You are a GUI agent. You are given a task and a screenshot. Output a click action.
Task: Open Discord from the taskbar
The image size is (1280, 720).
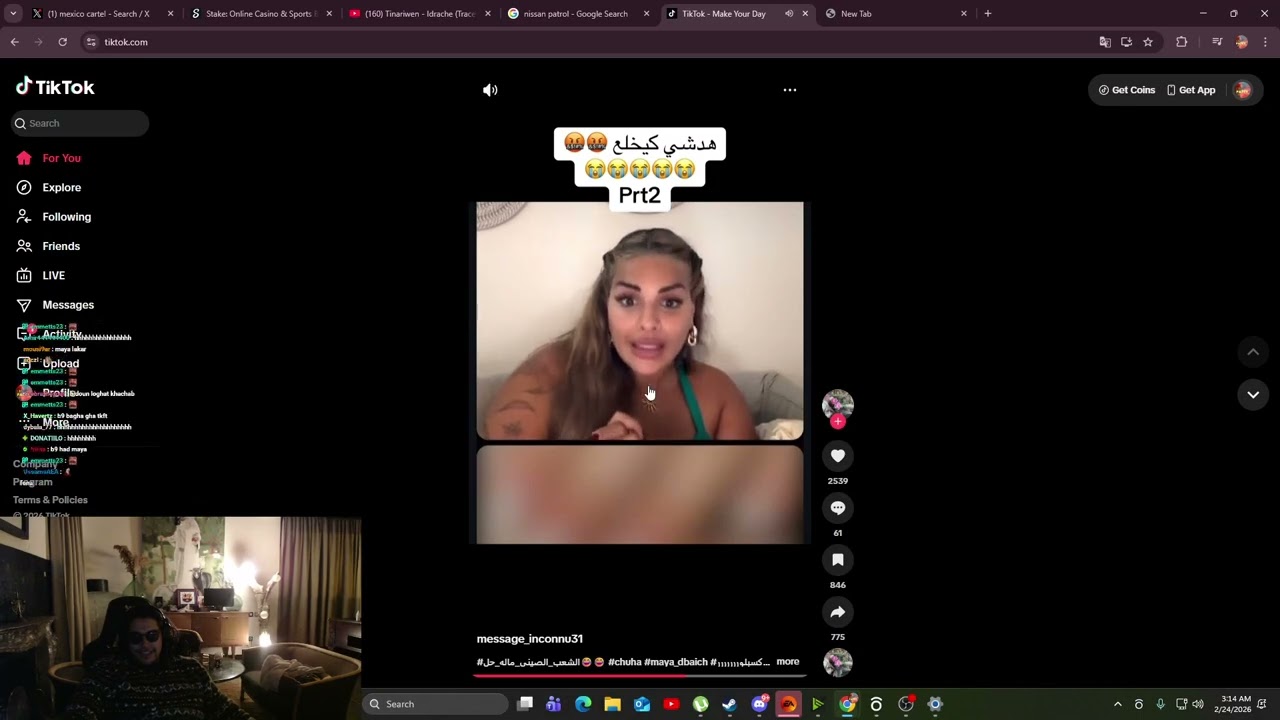point(759,704)
